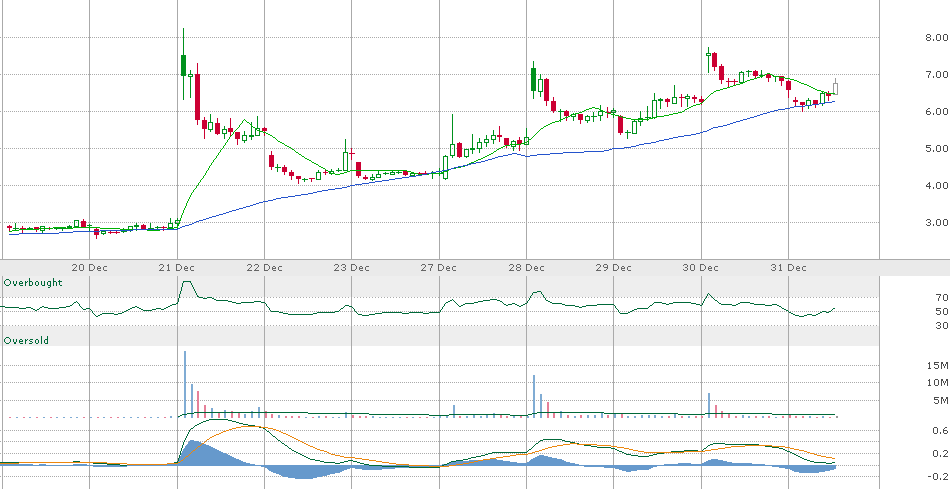Click the 10M volume axis label
This screenshot has width=950, height=489.
(x=938, y=382)
